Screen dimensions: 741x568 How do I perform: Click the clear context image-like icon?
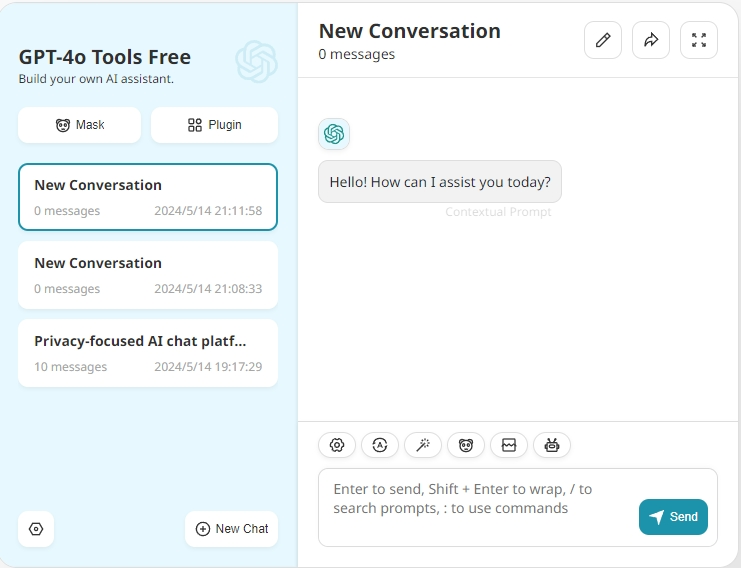[x=509, y=446]
